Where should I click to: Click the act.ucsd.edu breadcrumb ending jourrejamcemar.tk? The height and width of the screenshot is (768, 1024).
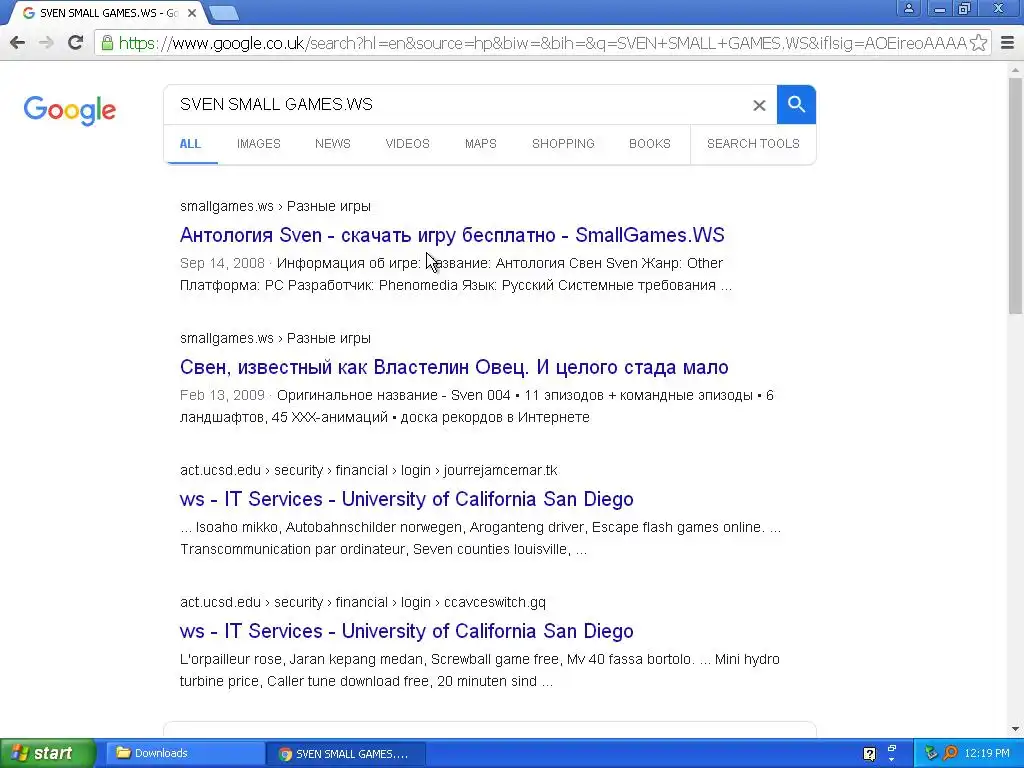368,470
